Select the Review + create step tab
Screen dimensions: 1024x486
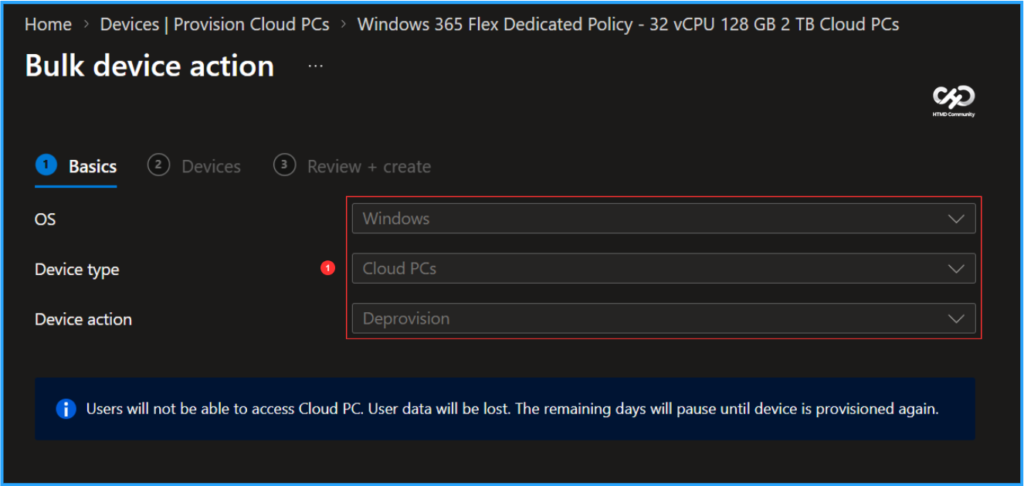pyautogui.click(x=353, y=167)
